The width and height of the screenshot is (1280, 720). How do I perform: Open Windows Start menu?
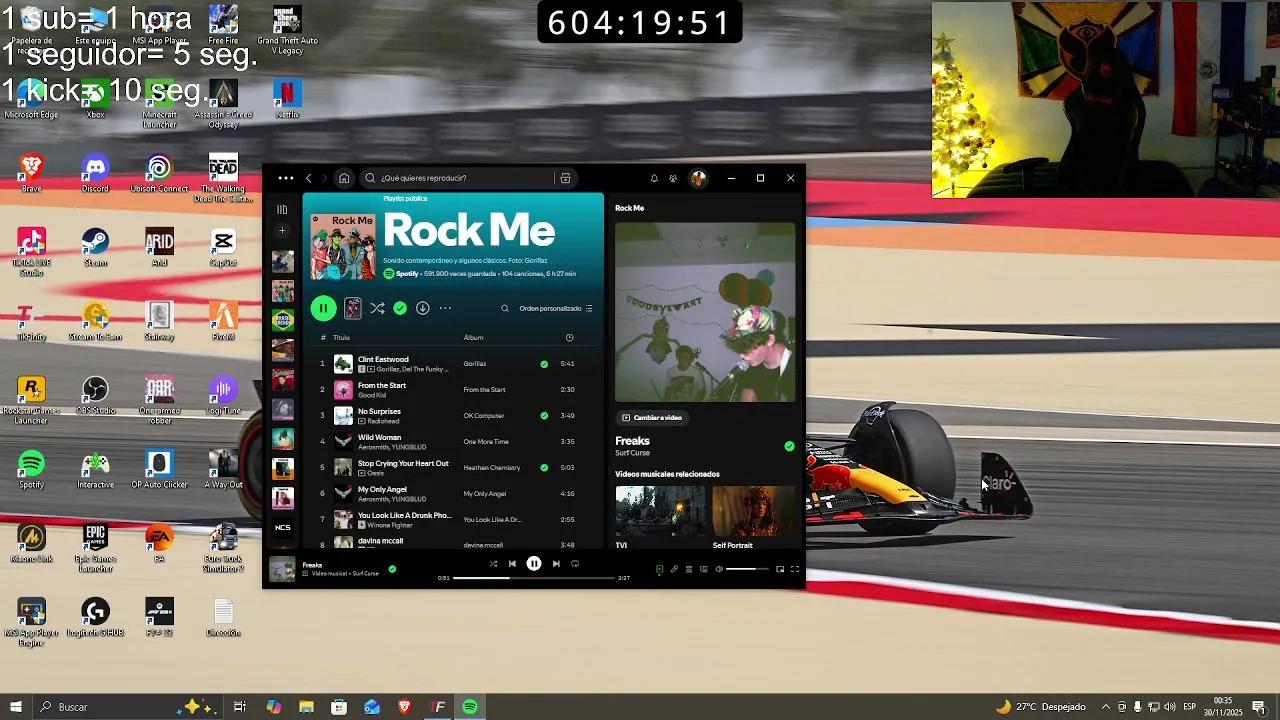pyautogui.click(x=15, y=707)
